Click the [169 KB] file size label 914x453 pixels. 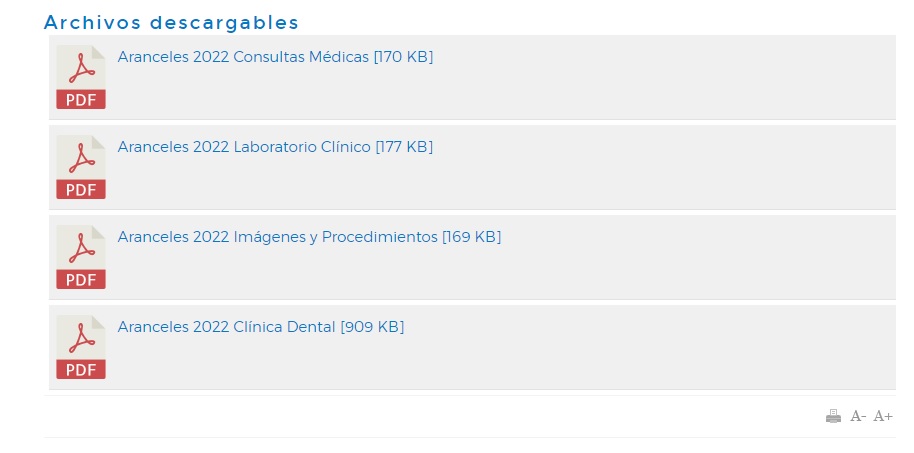click(471, 237)
